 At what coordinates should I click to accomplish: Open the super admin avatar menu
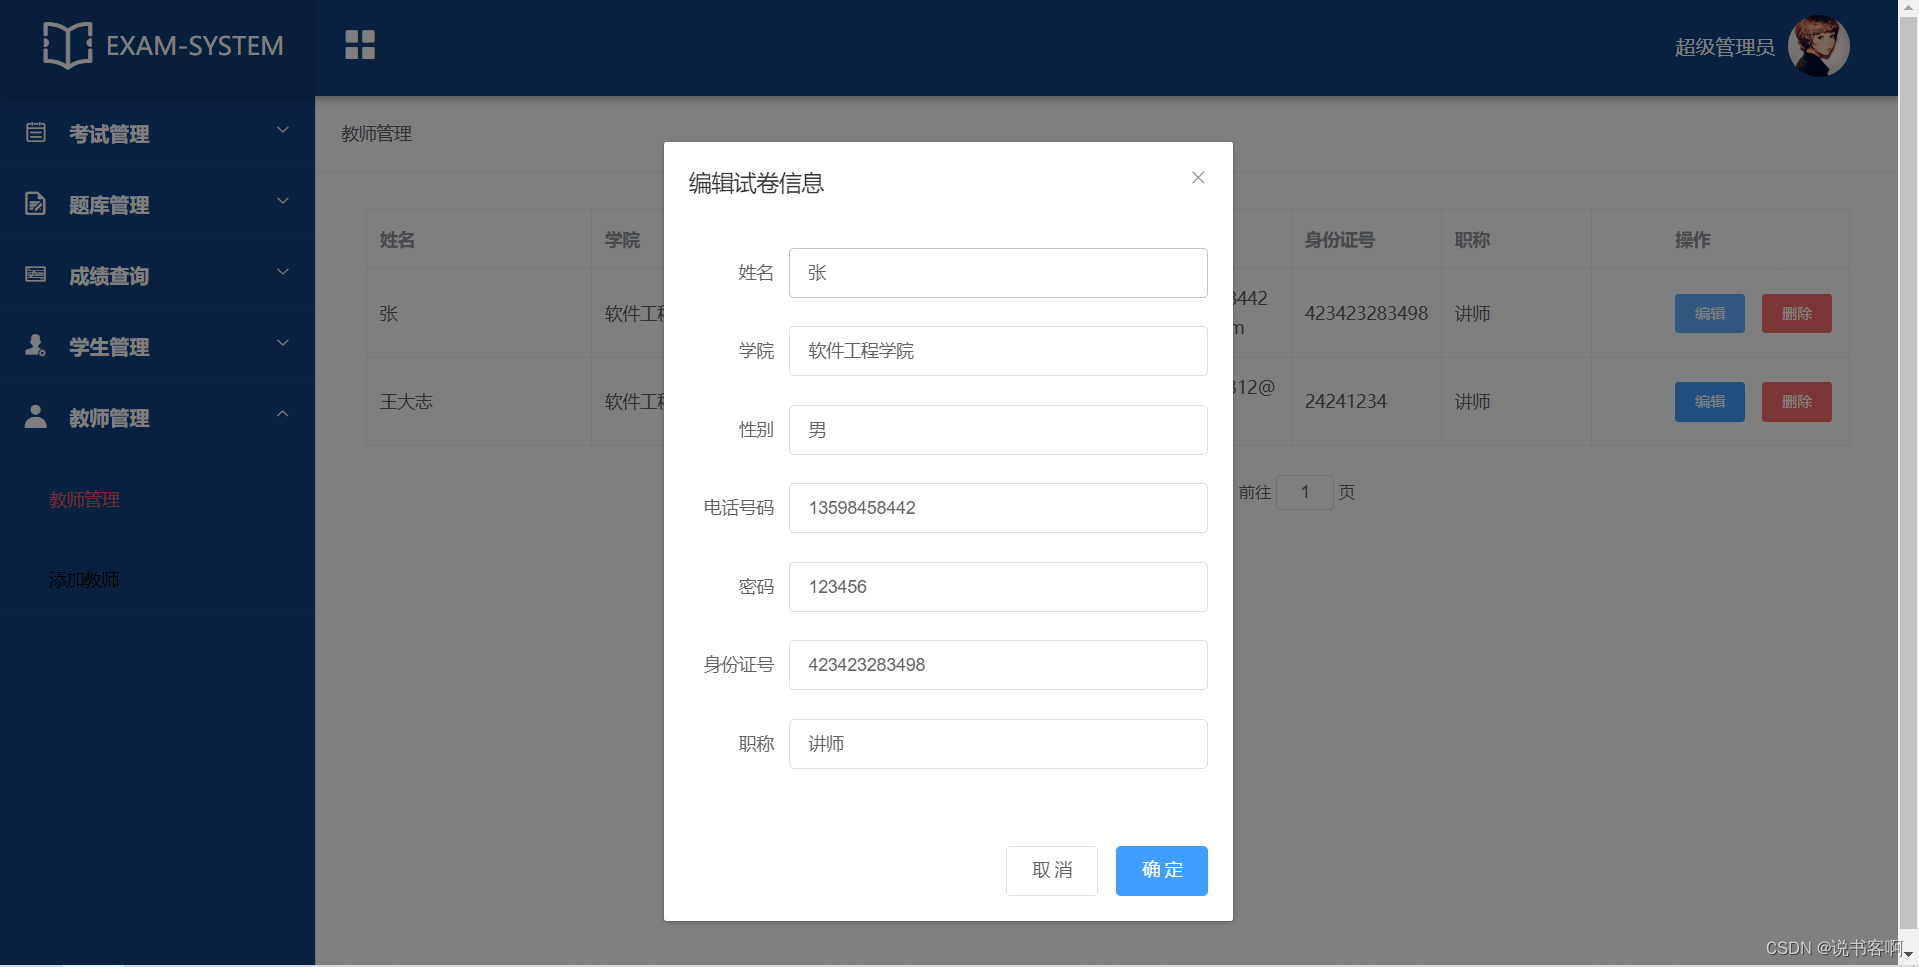pyautogui.click(x=1818, y=46)
